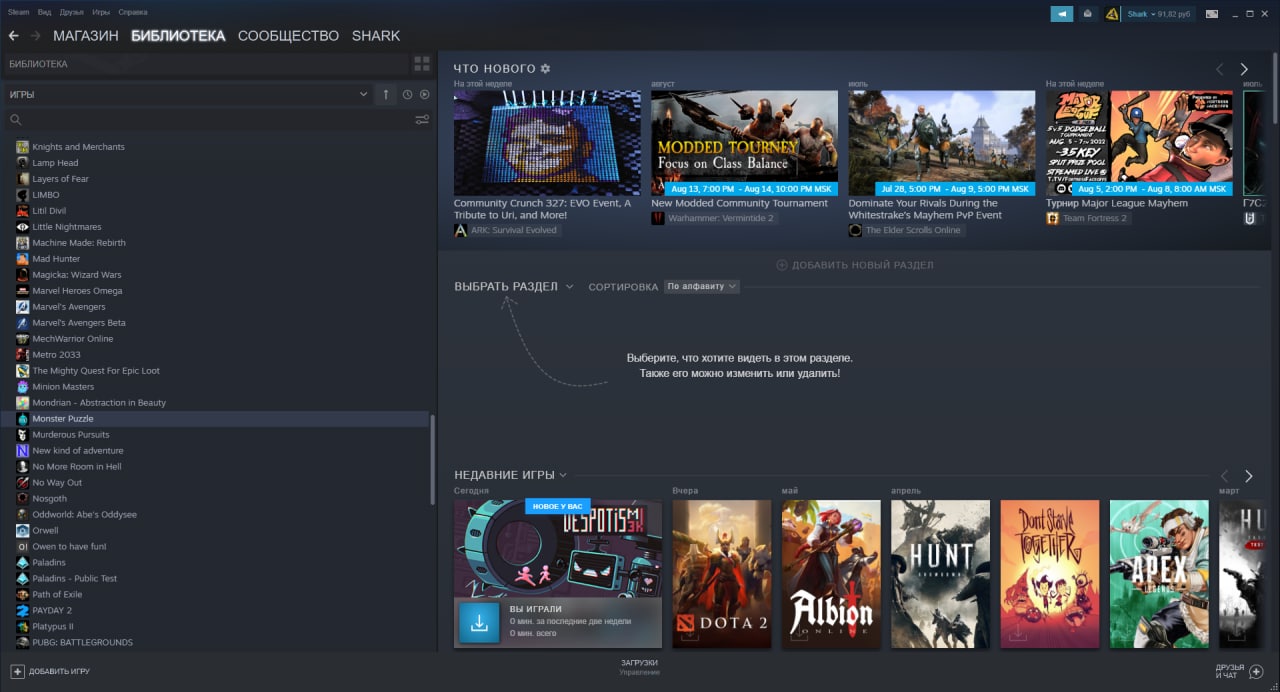The height and width of the screenshot is (692, 1280).
Task: Click the scroll-to-top arrow in the library
Action: 386,94
